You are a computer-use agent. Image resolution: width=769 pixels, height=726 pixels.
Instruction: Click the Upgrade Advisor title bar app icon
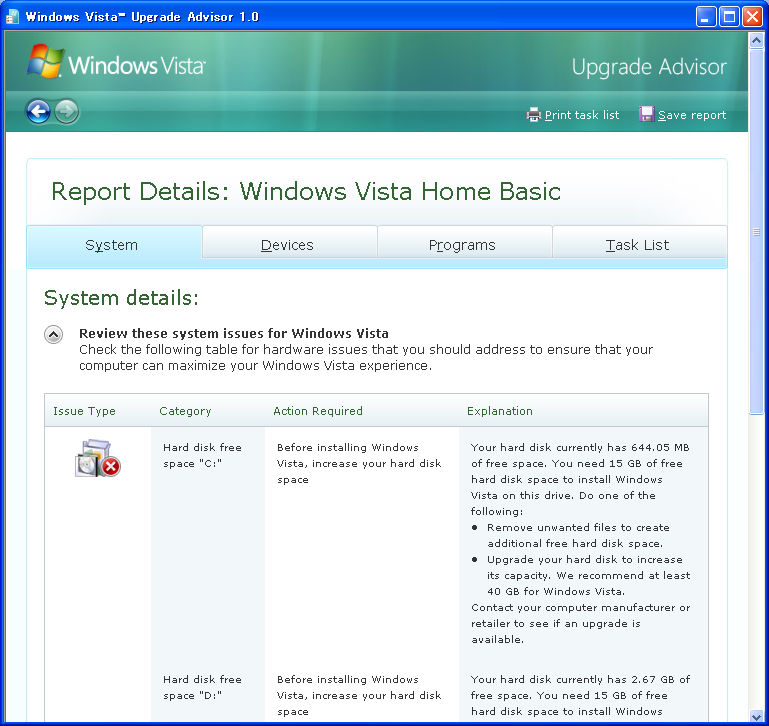pyautogui.click(x=12, y=17)
